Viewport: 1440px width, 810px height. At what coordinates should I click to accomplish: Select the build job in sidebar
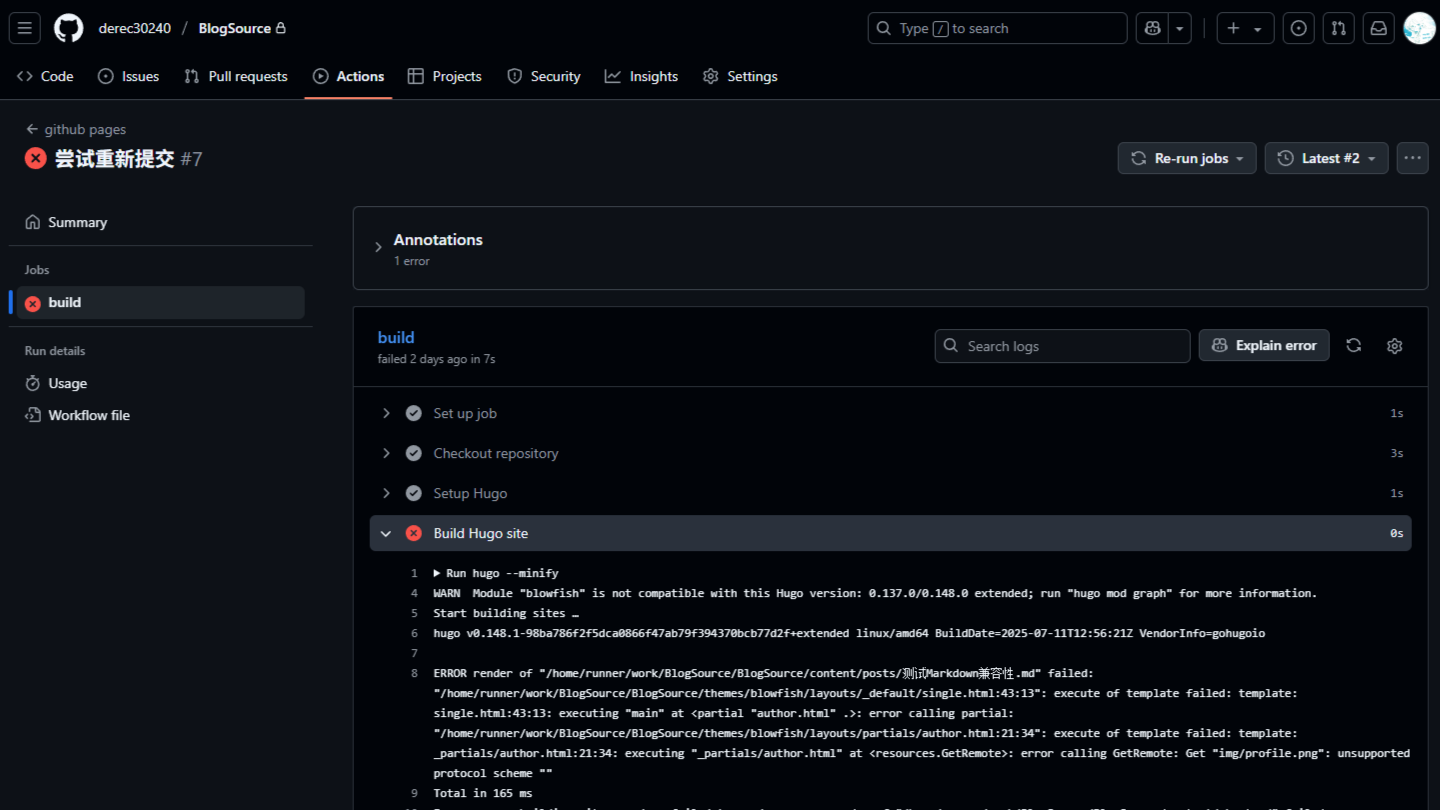(x=161, y=303)
